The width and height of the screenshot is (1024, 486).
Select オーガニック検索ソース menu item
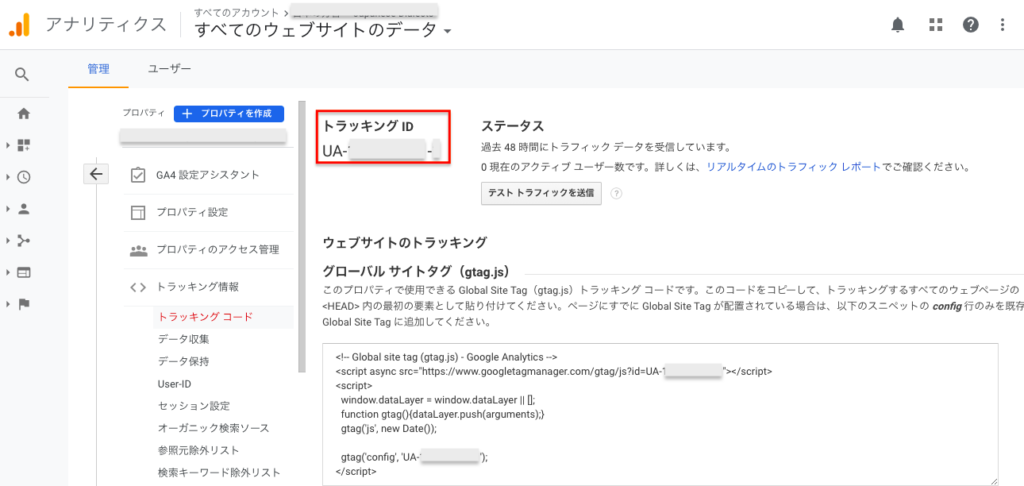[x=214, y=428]
